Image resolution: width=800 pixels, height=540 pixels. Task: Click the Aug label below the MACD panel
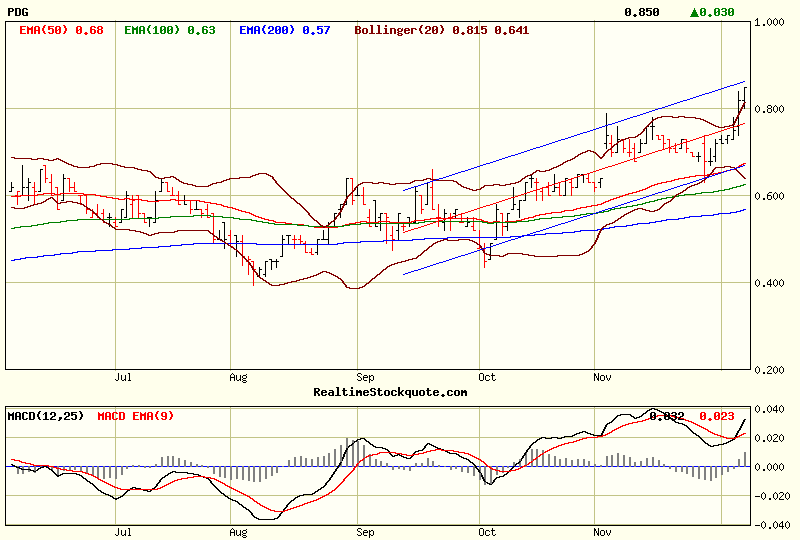click(238, 533)
